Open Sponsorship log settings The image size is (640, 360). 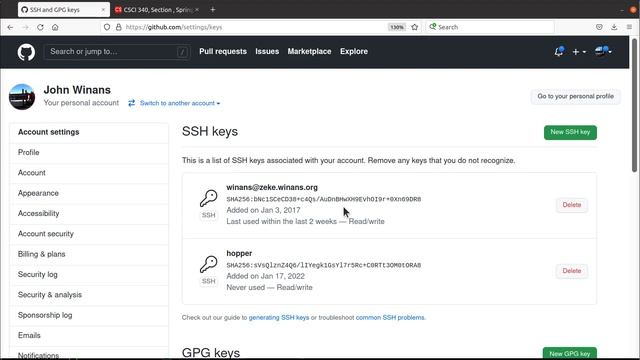coord(89,315)
